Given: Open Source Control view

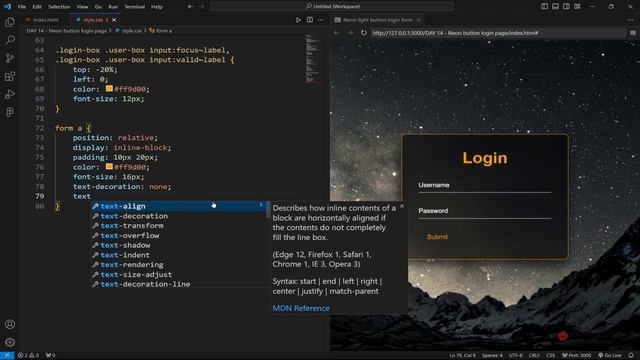Looking at the screenshot, I should pyautogui.click(x=10, y=58).
